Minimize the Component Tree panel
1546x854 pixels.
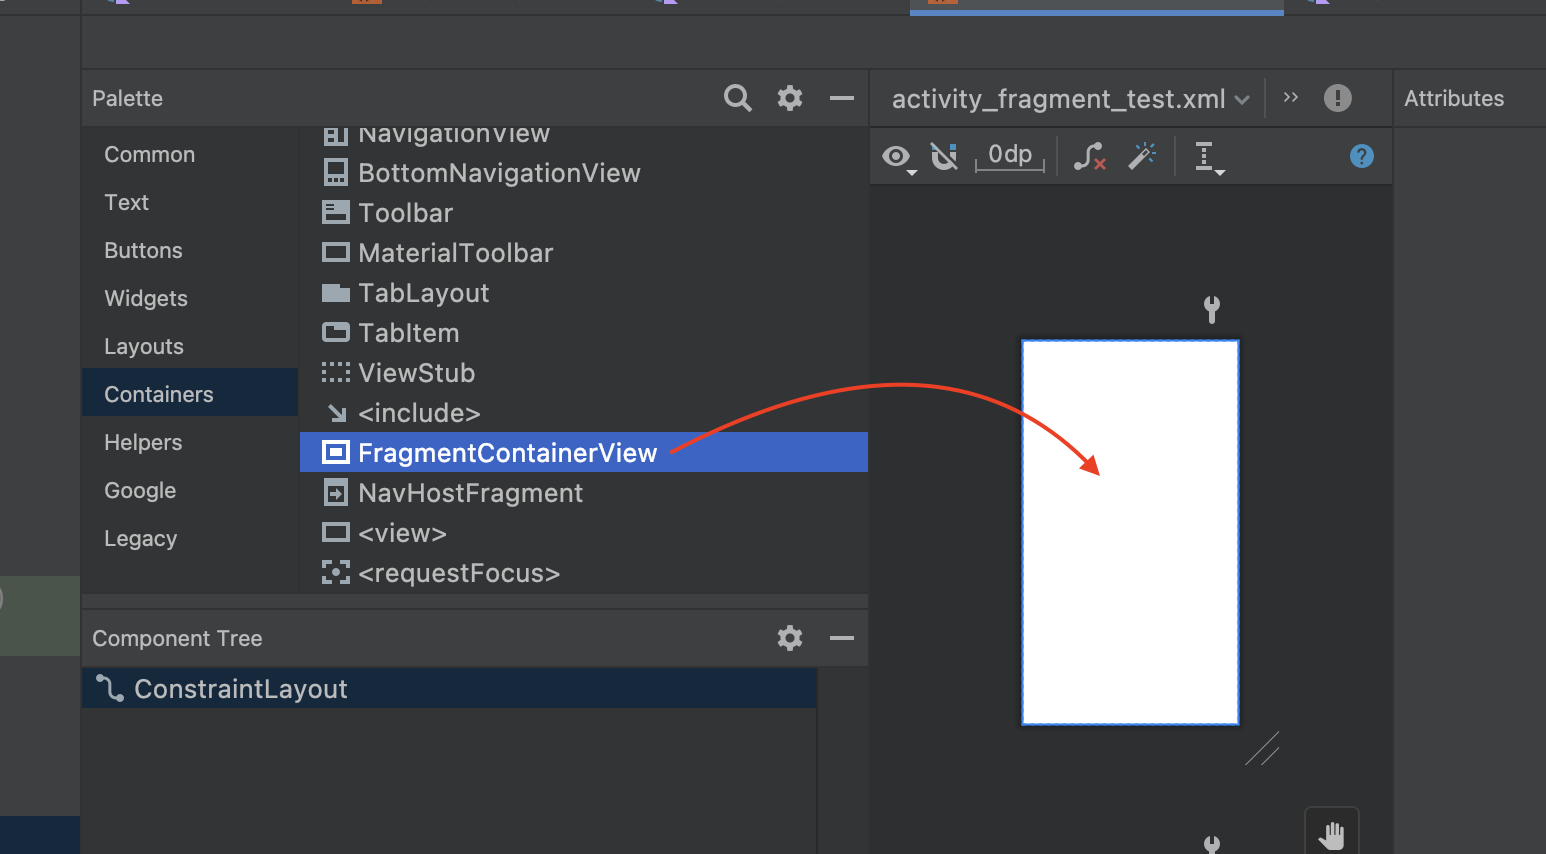coord(842,638)
